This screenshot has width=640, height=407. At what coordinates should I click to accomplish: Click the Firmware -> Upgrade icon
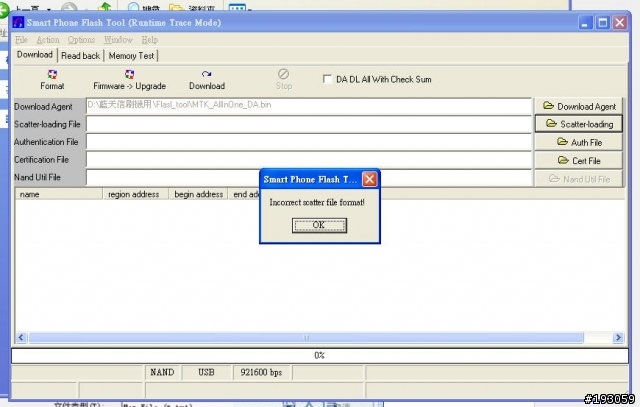coord(129,74)
